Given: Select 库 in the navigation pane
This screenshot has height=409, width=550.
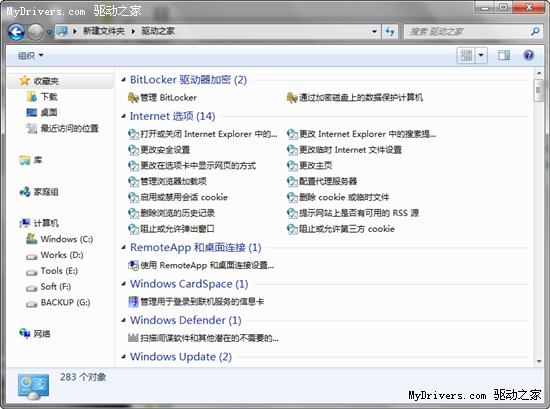Looking at the screenshot, I should coord(31,160).
